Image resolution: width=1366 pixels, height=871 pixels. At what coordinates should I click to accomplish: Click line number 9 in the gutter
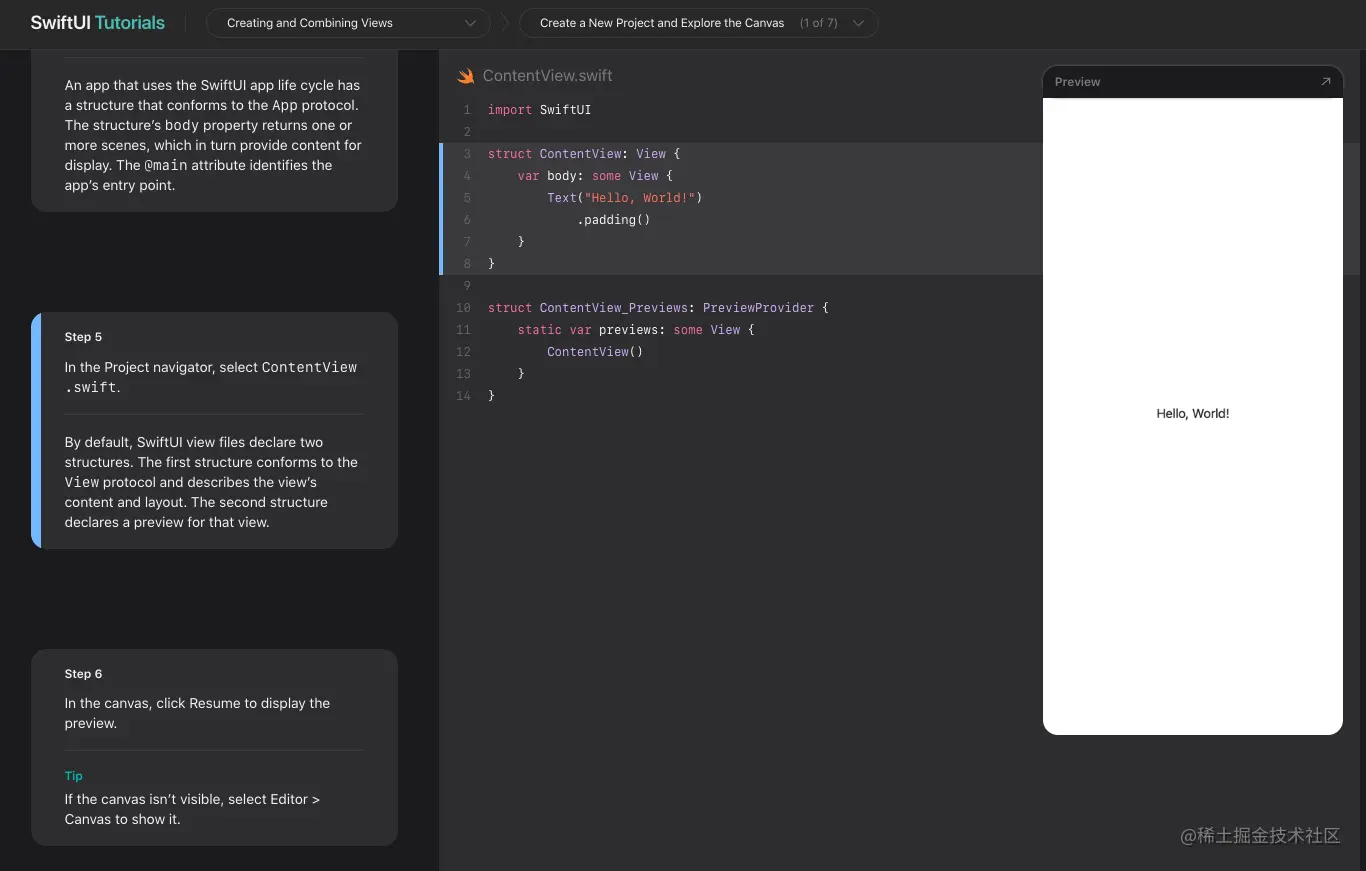click(466, 286)
